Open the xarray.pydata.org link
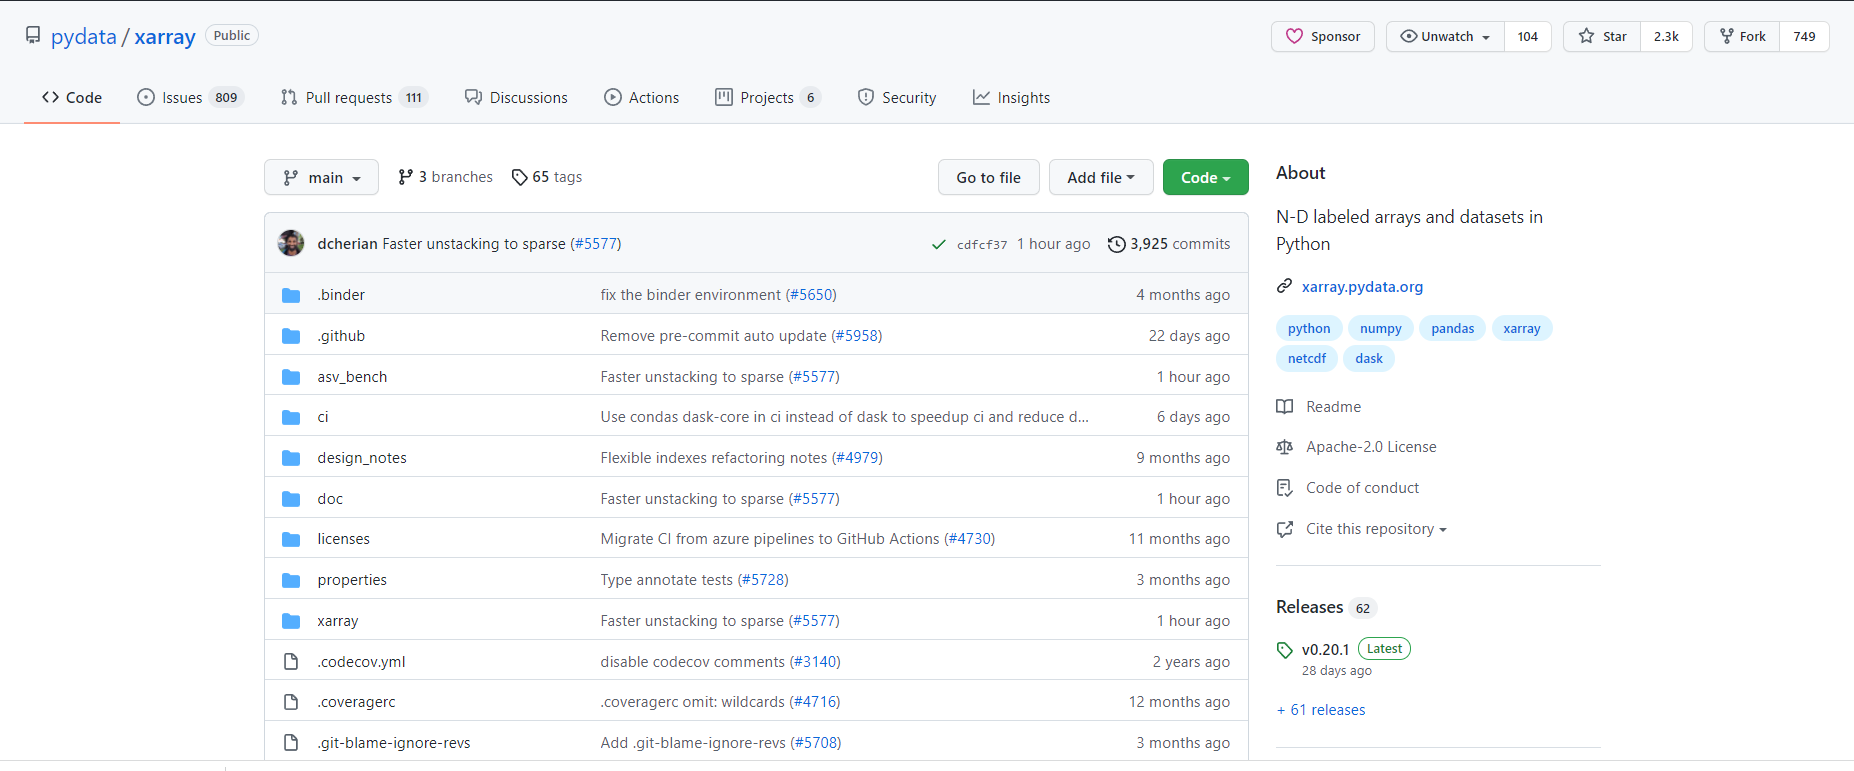Screen dimensions: 1854x771 1362,287
